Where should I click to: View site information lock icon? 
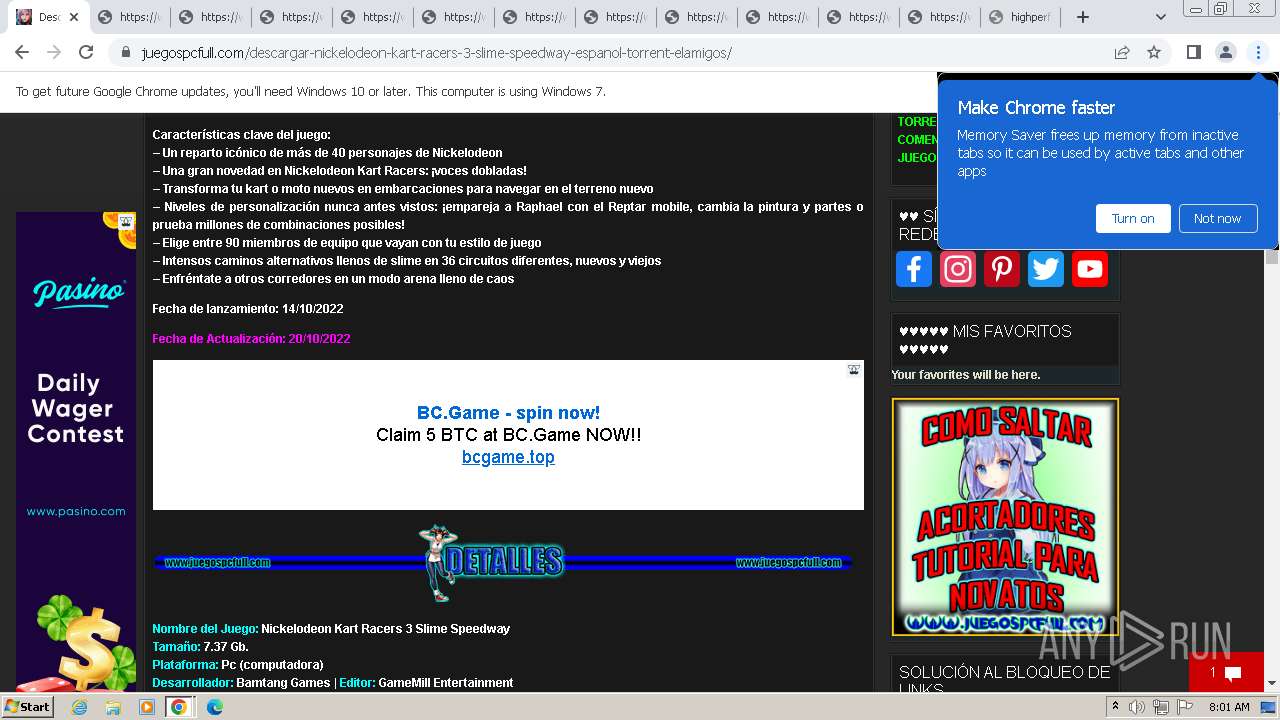[x=126, y=53]
